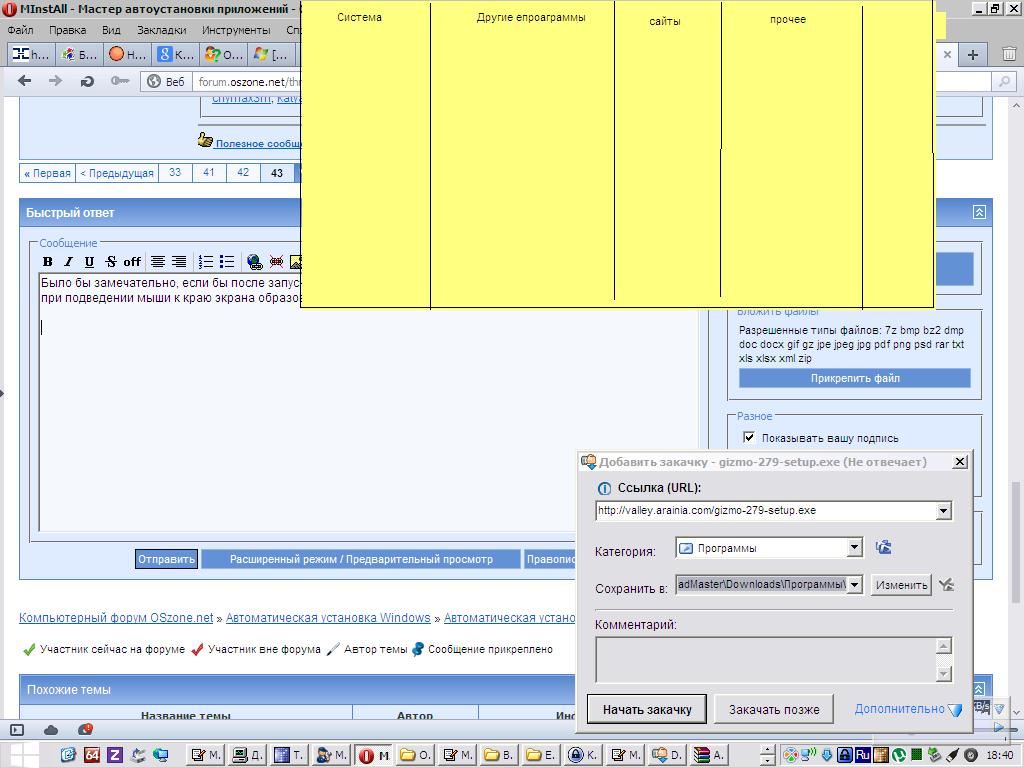Click the 'Прикрепить файл' button
Screen dimensions: 1024x768
(x=854, y=378)
